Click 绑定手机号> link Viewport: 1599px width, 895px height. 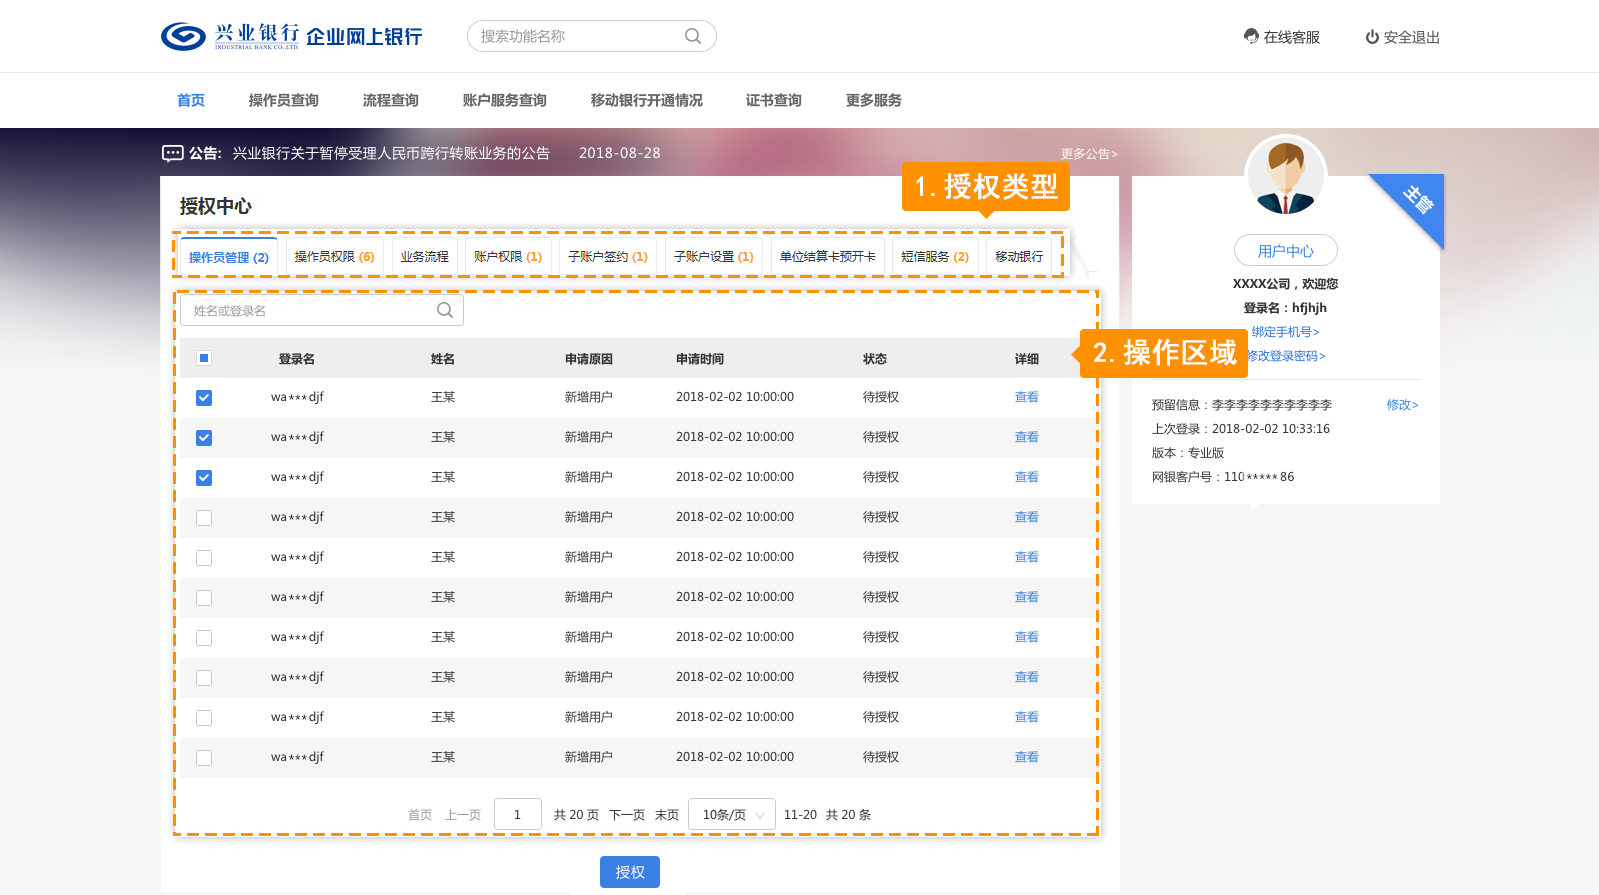click(x=1286, y=332)
